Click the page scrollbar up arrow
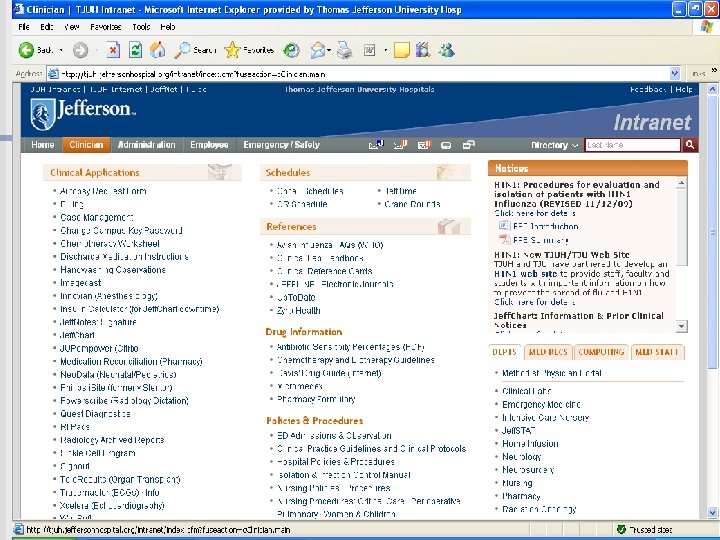 pyautogui.click(x=712, y=89)
